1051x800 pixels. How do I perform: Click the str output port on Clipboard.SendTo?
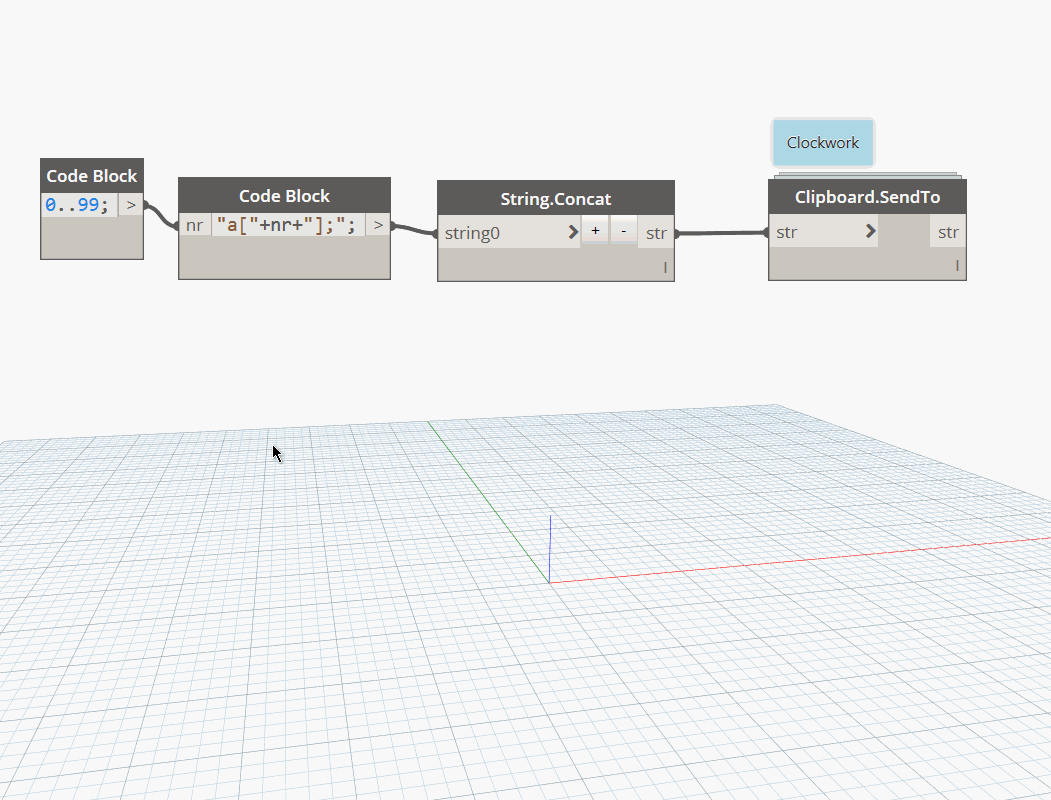click(x=948, y=232)
